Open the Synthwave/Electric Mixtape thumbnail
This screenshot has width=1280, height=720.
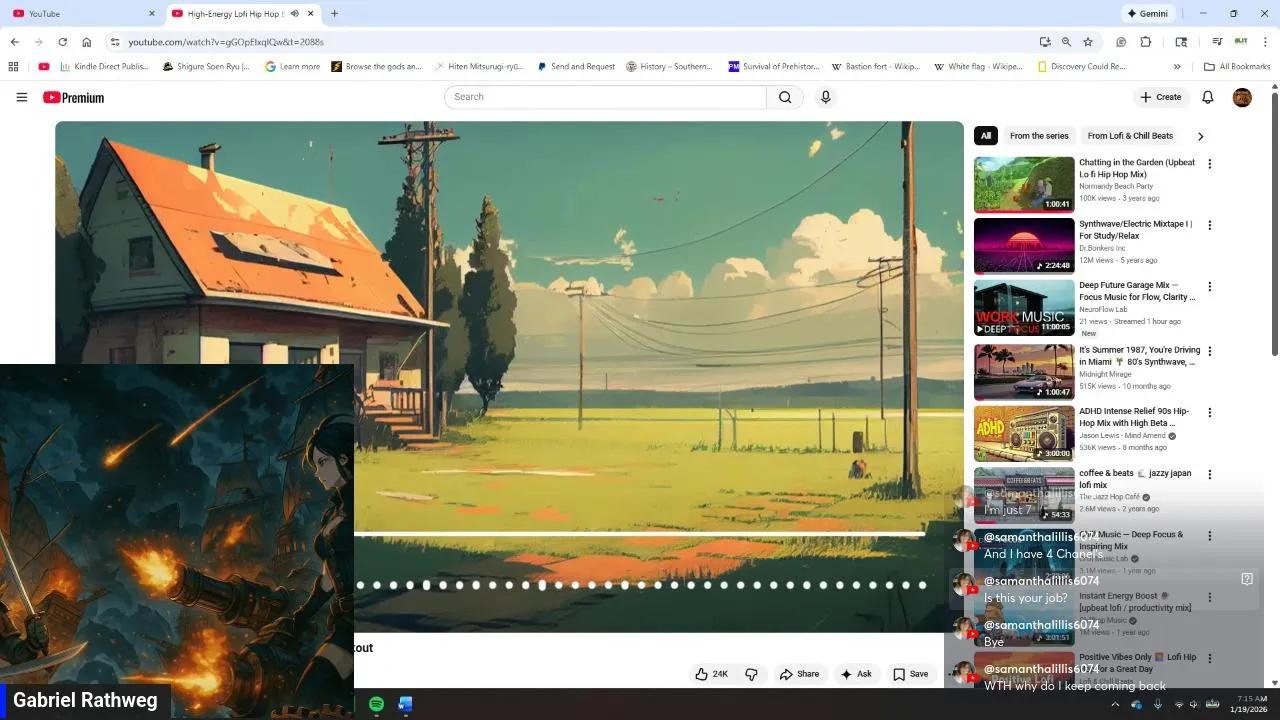[x=1023, y=245]
